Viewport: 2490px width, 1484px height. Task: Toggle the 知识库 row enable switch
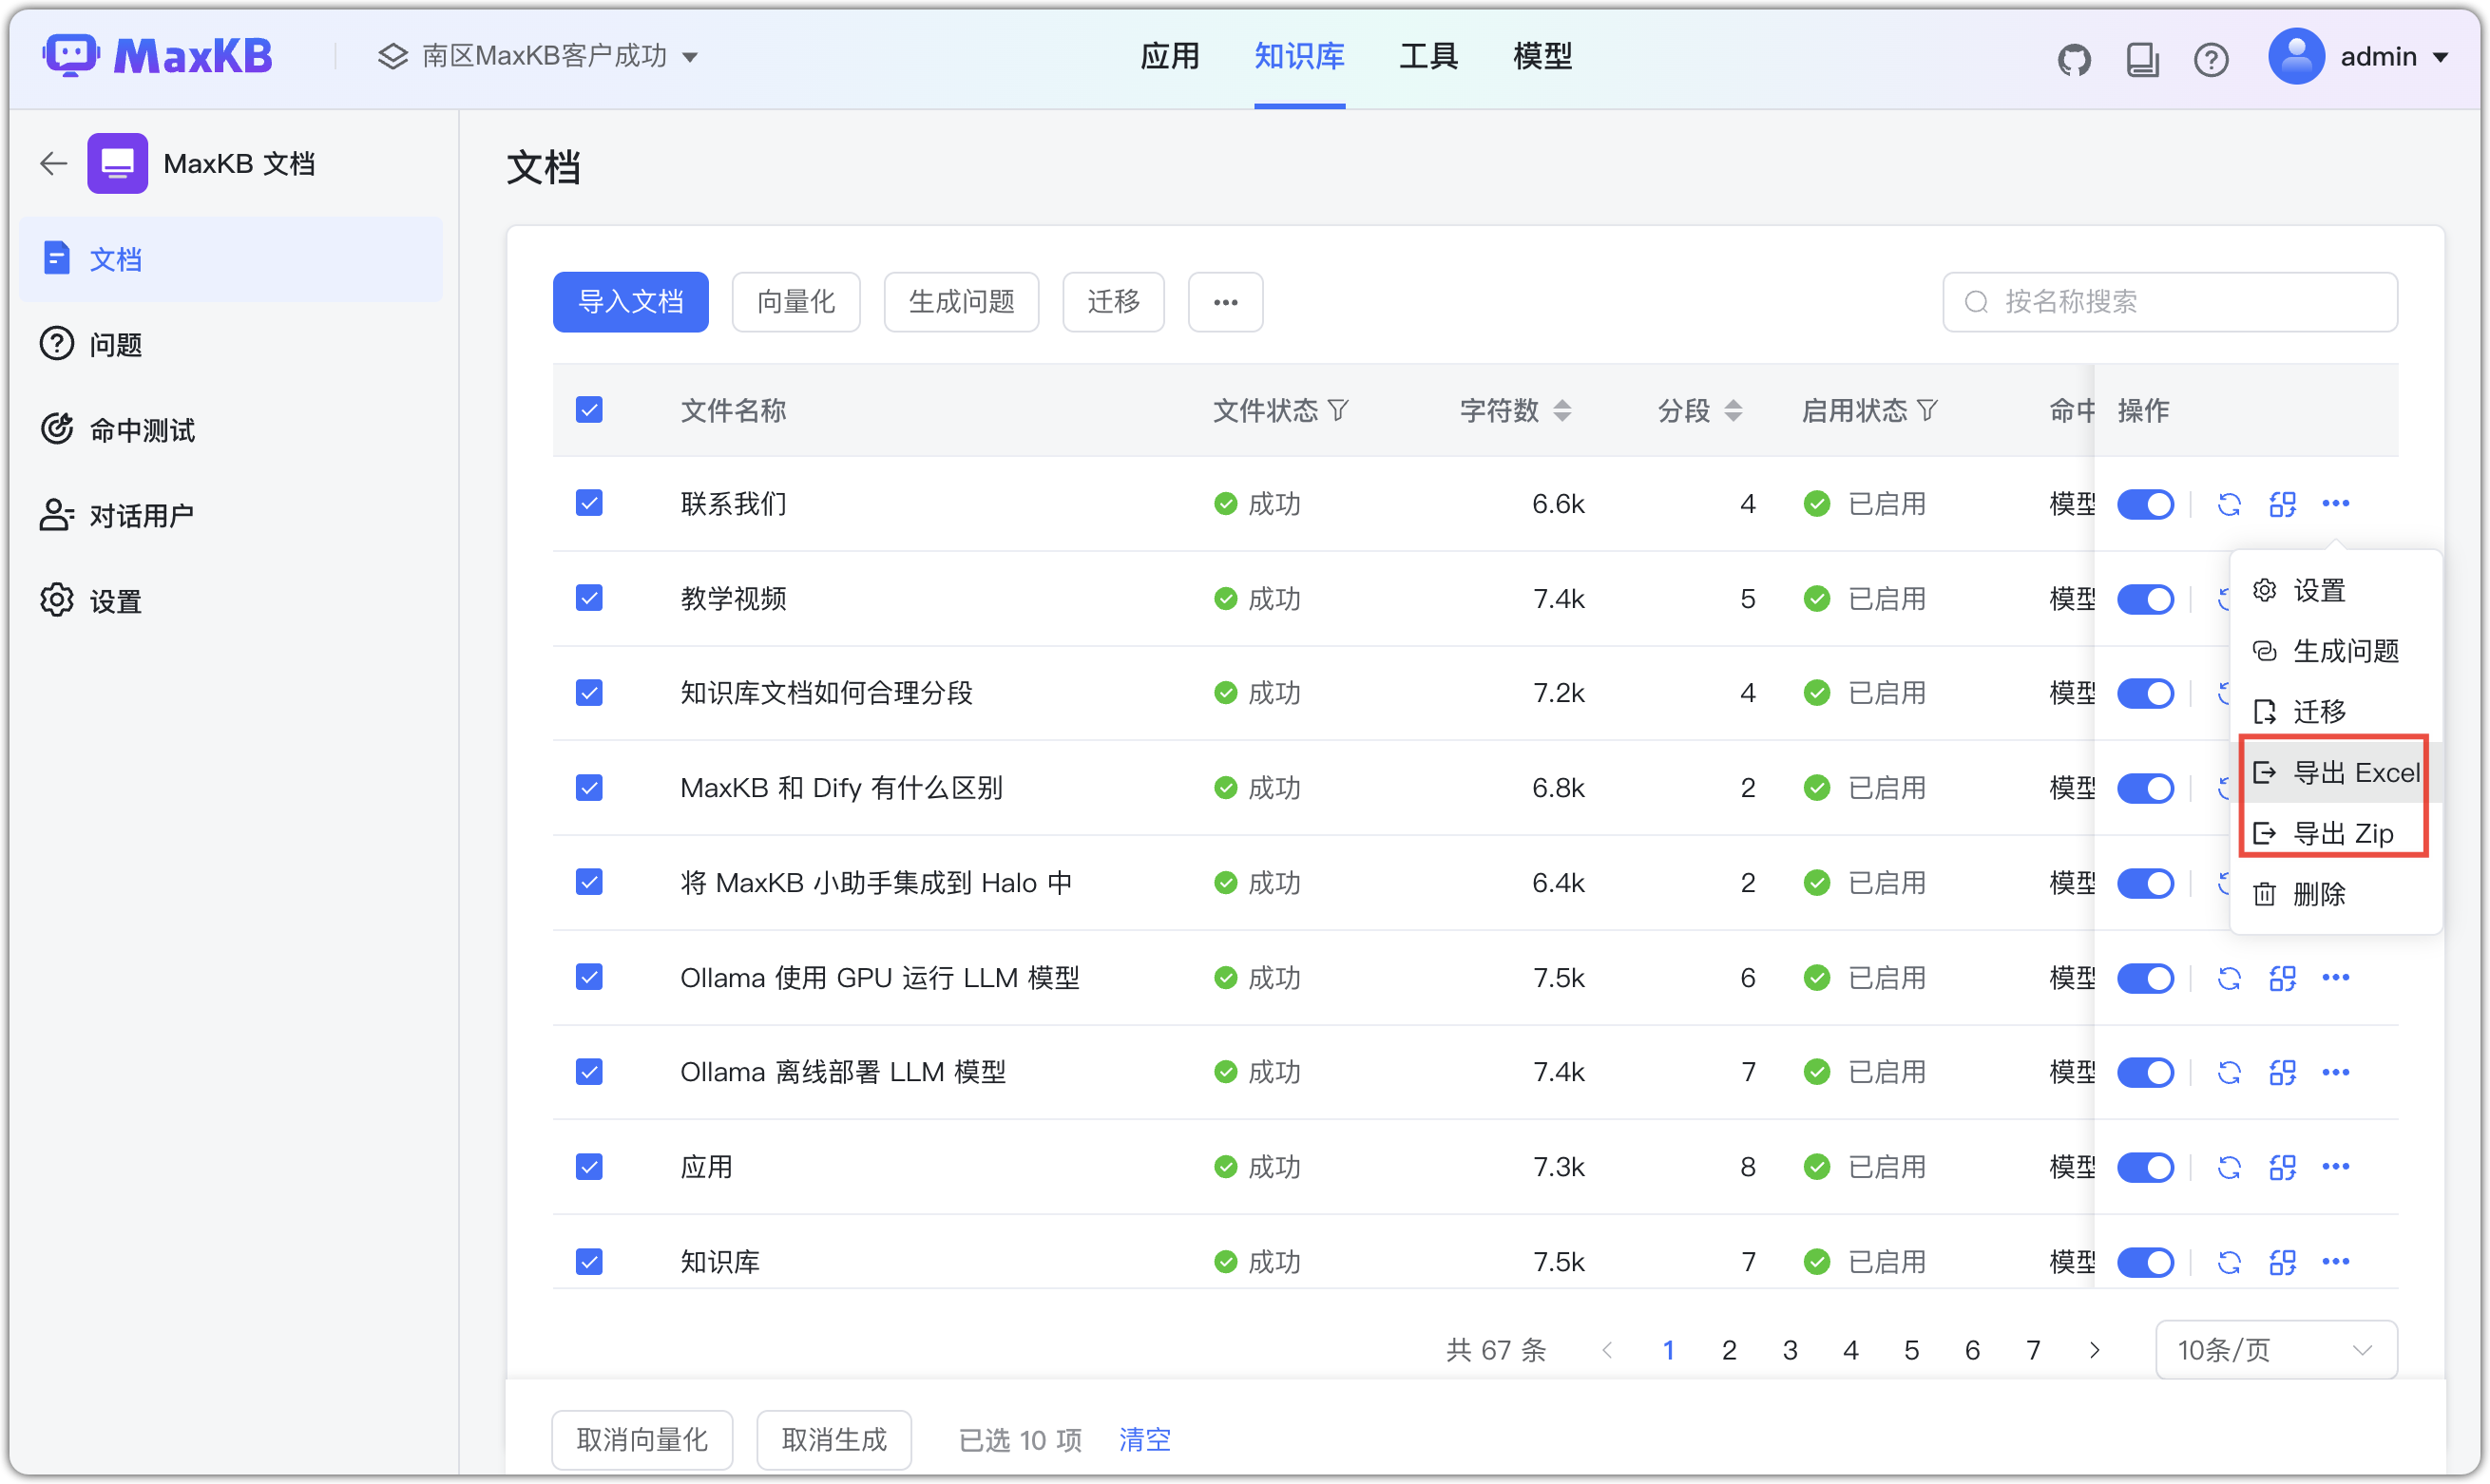pyautogui.click(x=2145, y=1262)
